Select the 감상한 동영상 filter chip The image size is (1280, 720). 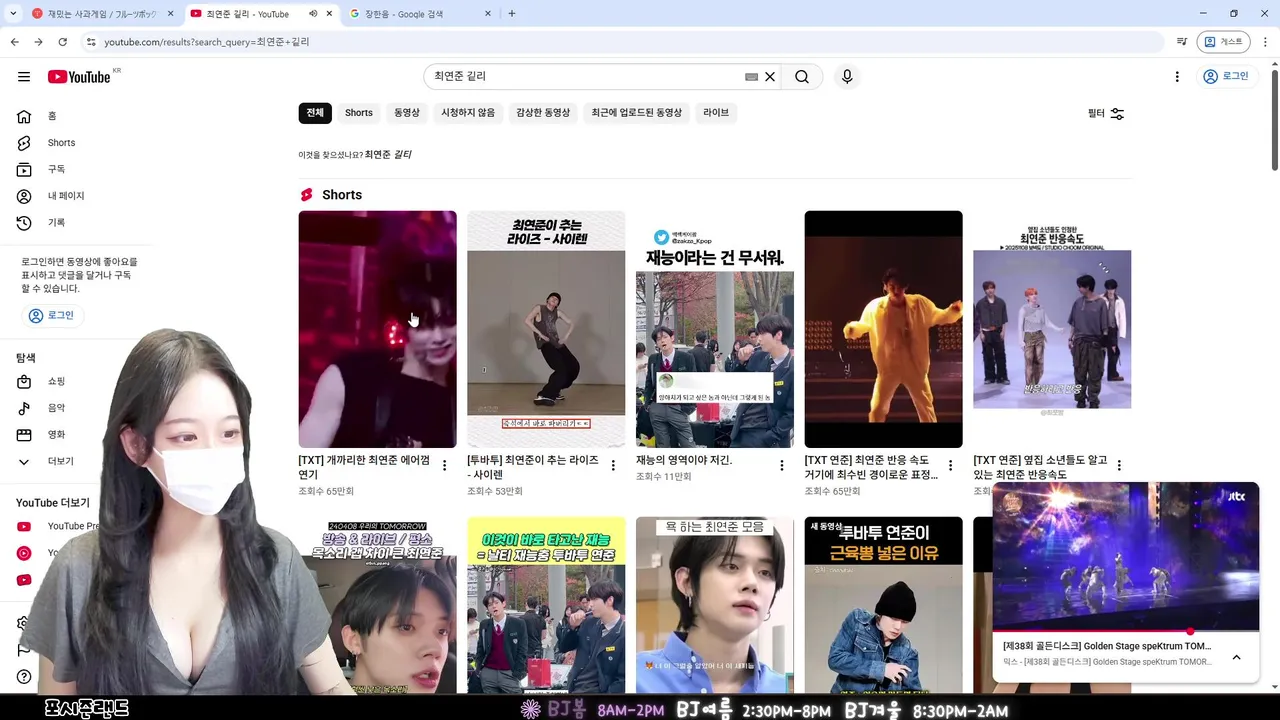tap(543, 113)
